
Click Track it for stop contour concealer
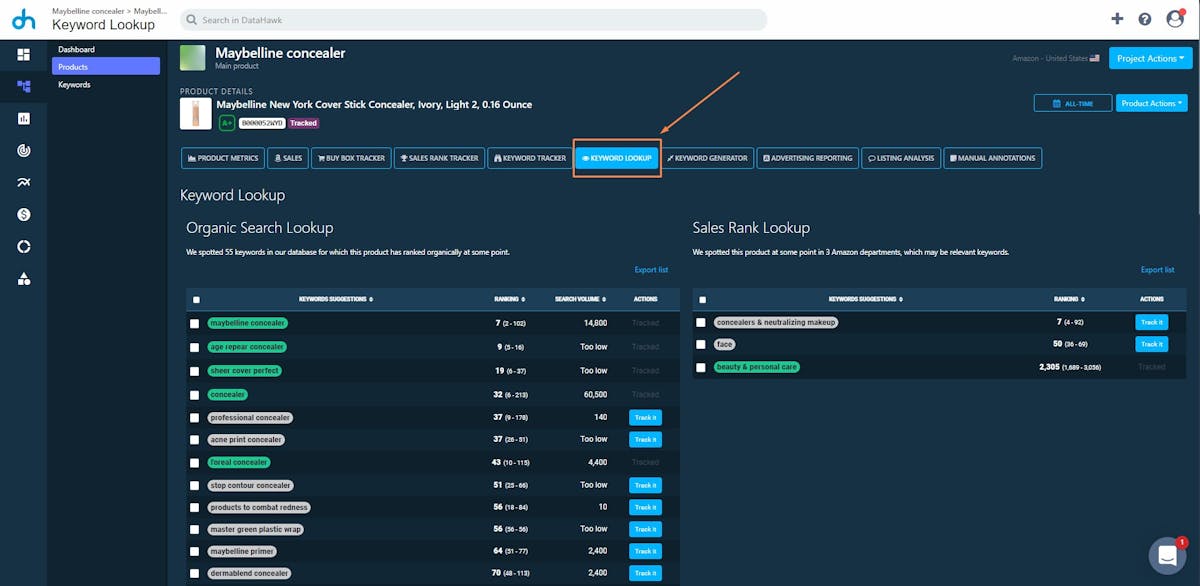[x=645, y=485]
